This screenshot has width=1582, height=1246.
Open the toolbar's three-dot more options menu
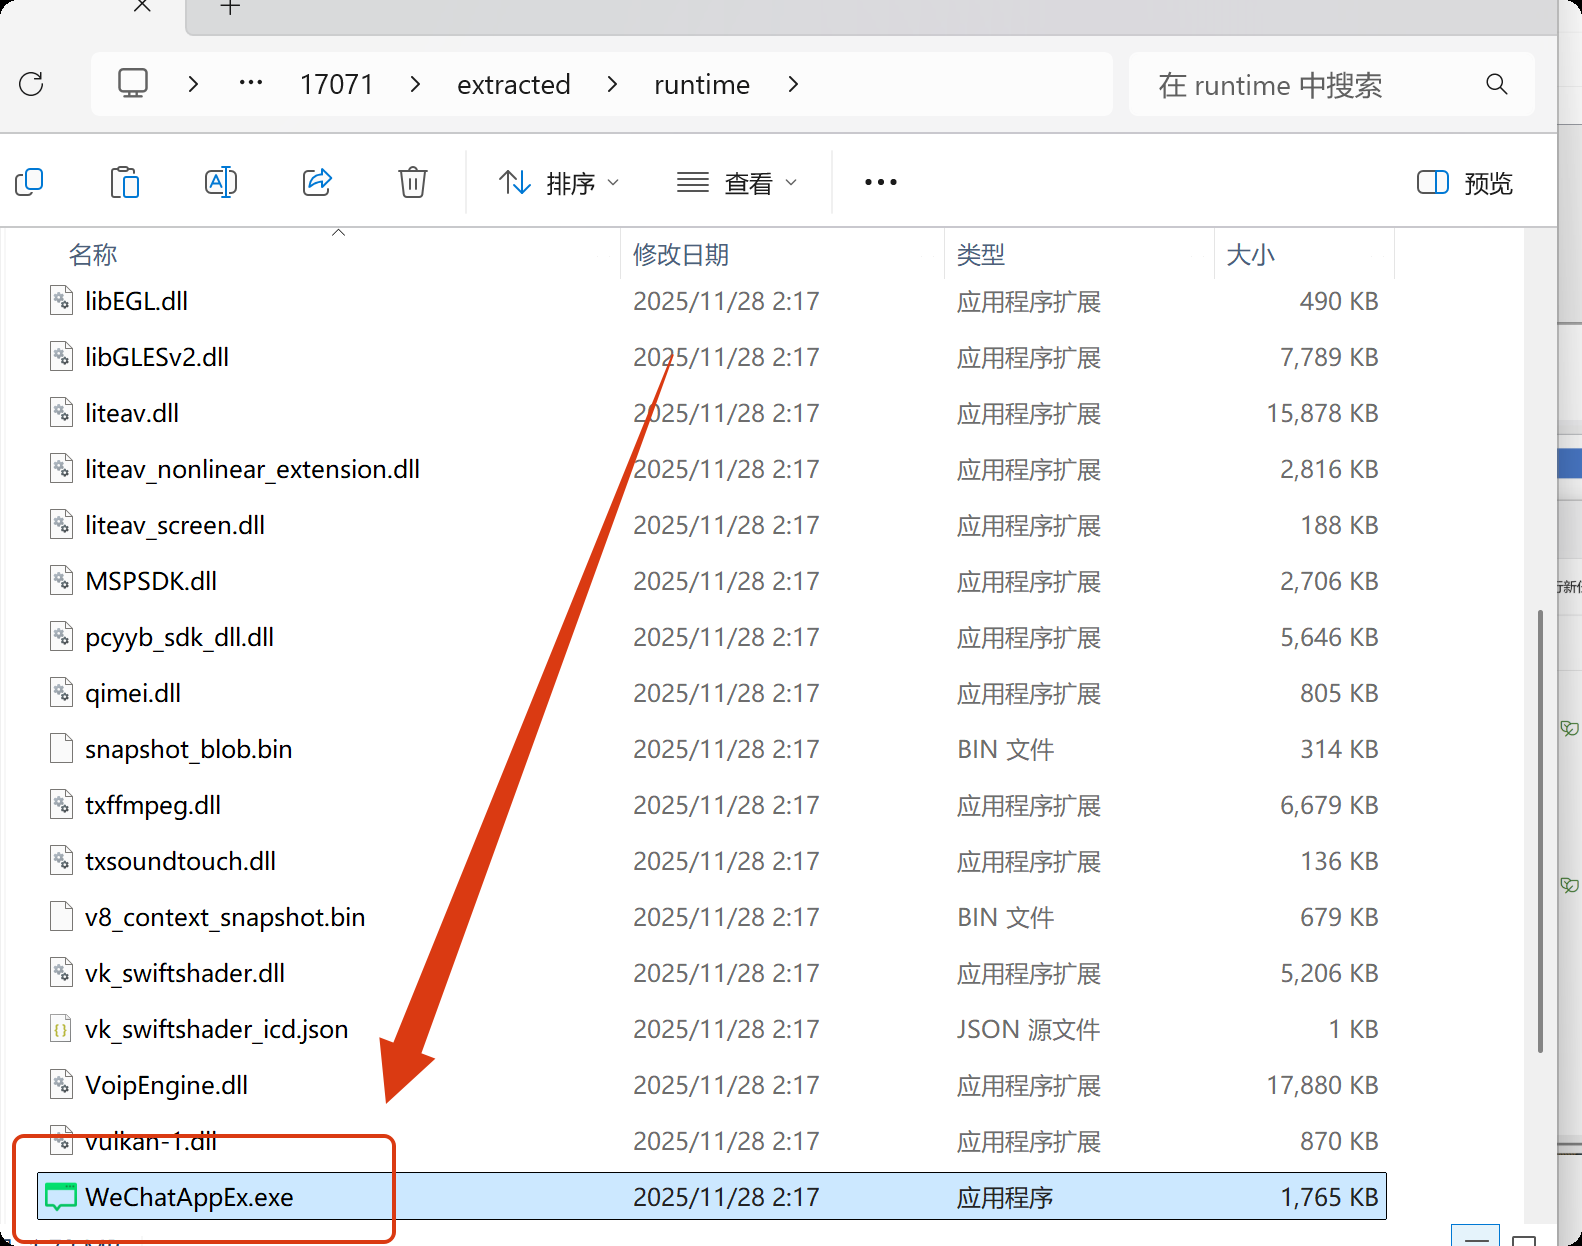(x=880, y=182)
